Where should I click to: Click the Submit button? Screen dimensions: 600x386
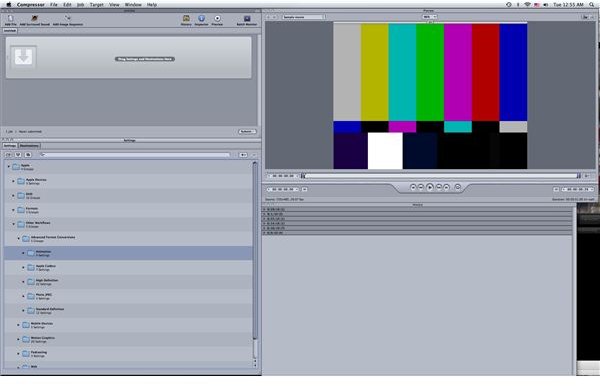pos(247,132)
